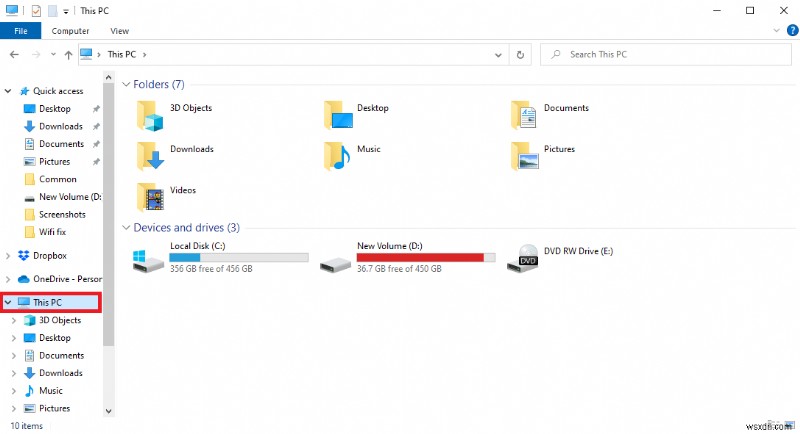Click the navigation pane scrollbar up arrow
800x434 pixels.
(x=108, y=78)
